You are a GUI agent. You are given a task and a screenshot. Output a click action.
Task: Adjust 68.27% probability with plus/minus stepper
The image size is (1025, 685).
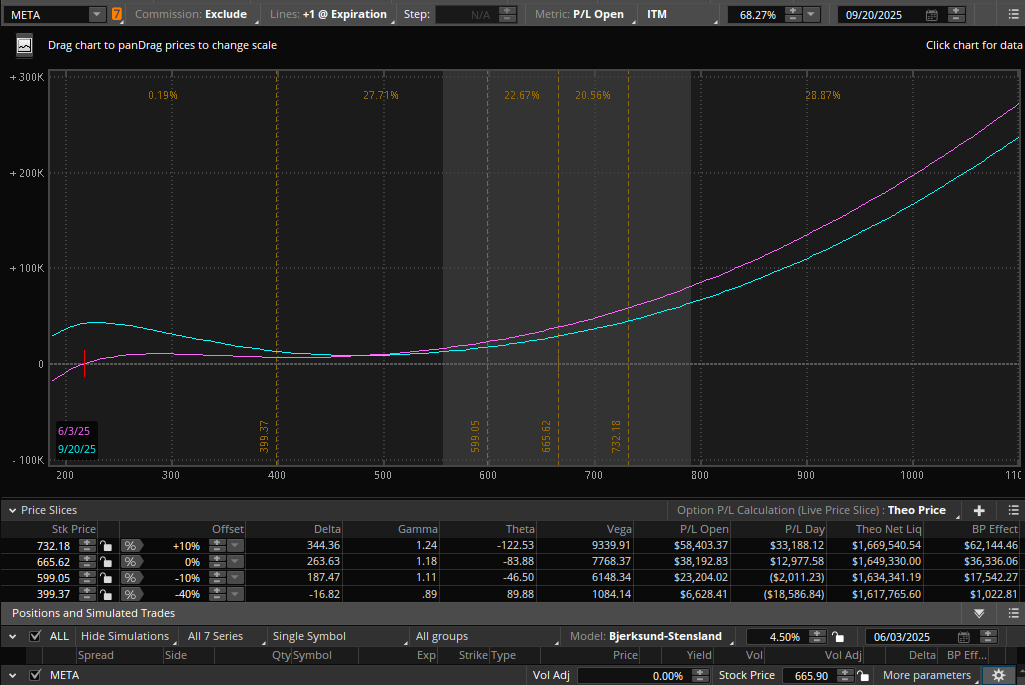[x=793, y=14]
